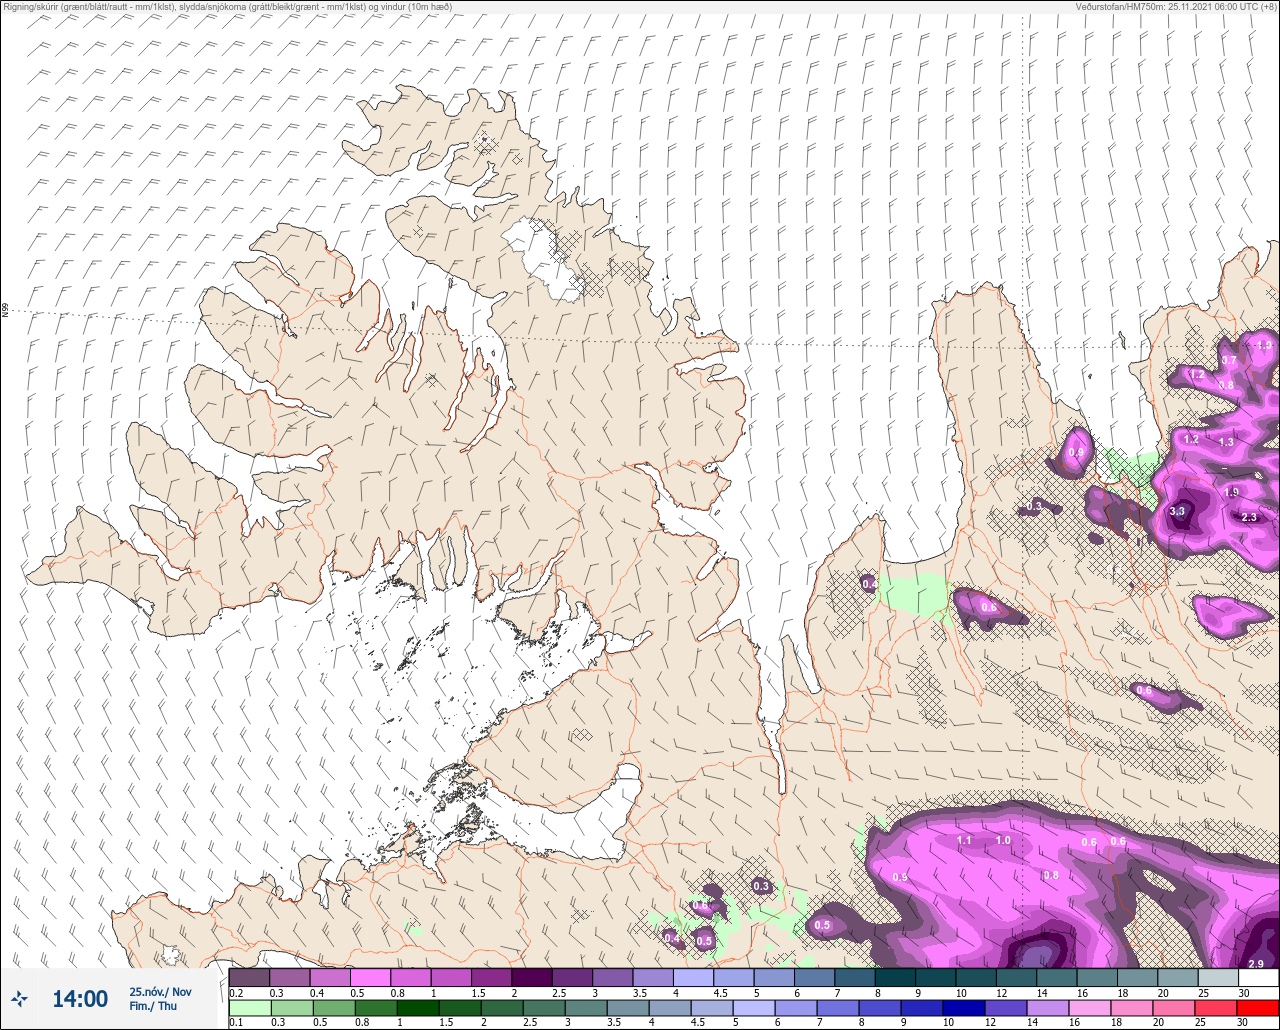
Task: Click the bottom legend swatch starting at 20
Action: click(1173, 1007)
